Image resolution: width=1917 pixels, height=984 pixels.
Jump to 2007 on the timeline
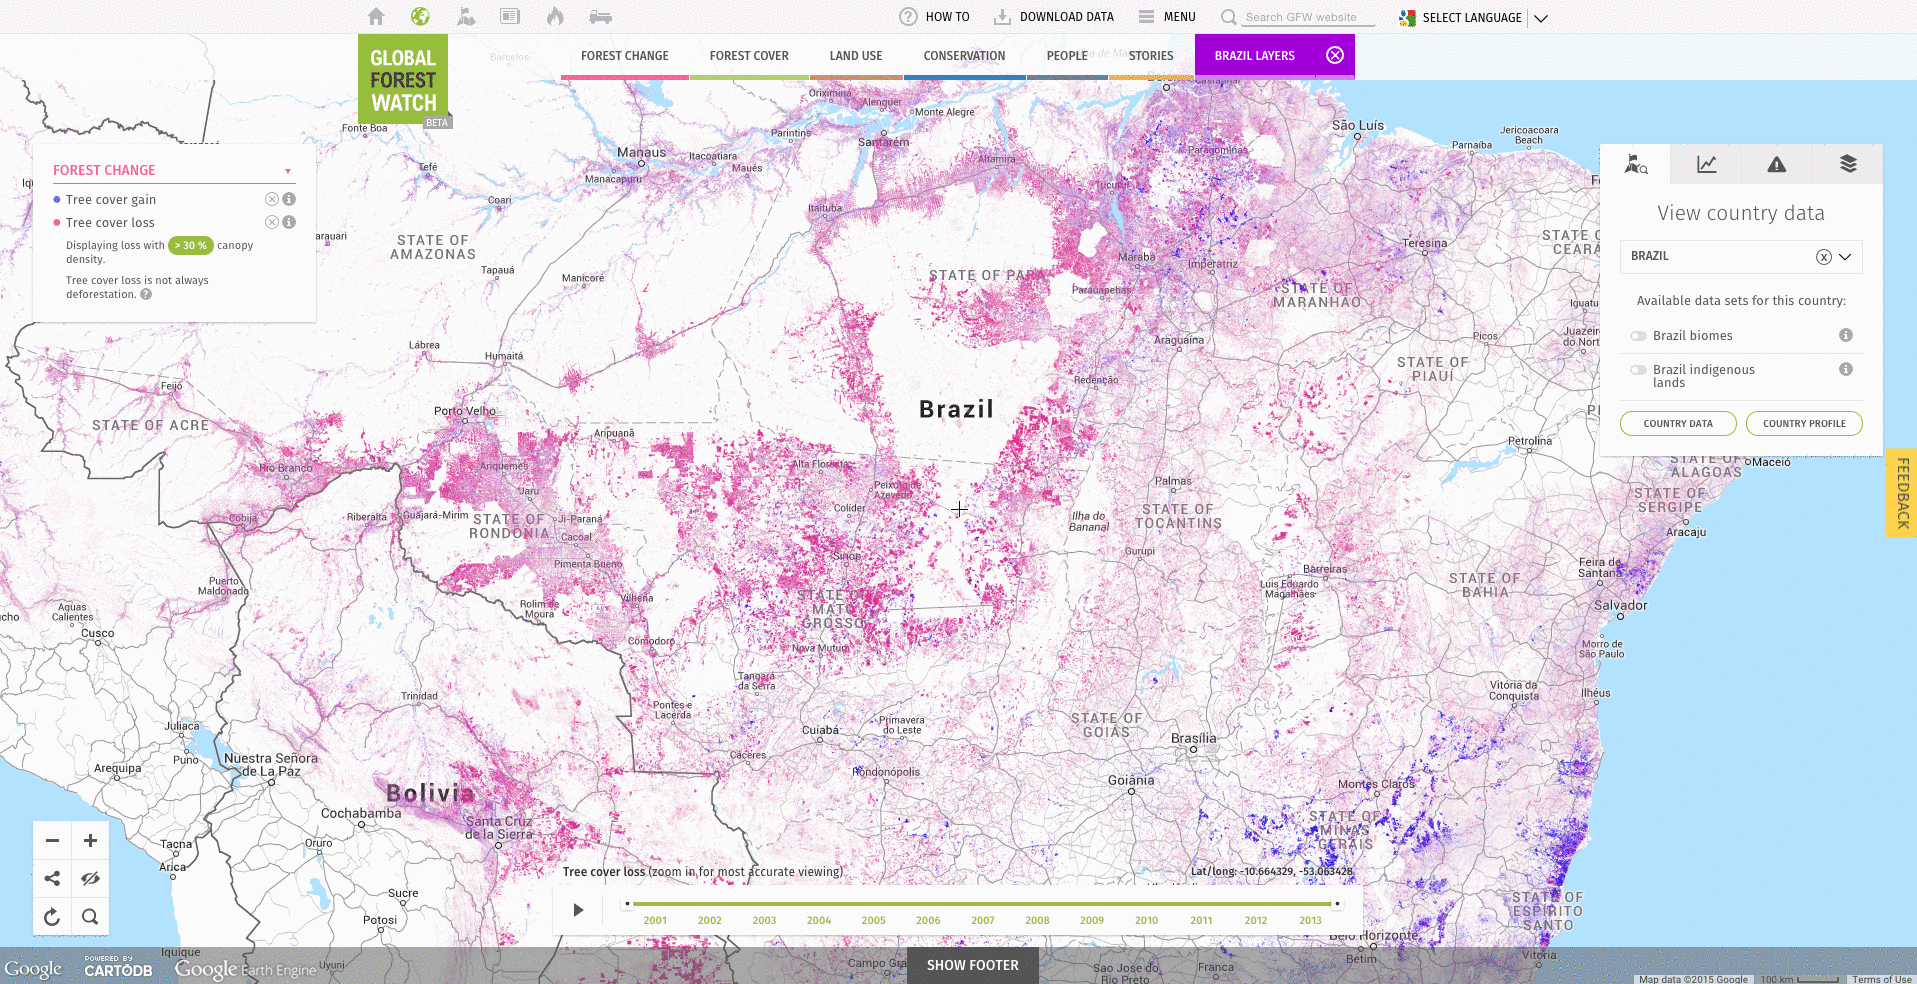tap(983, 920)
